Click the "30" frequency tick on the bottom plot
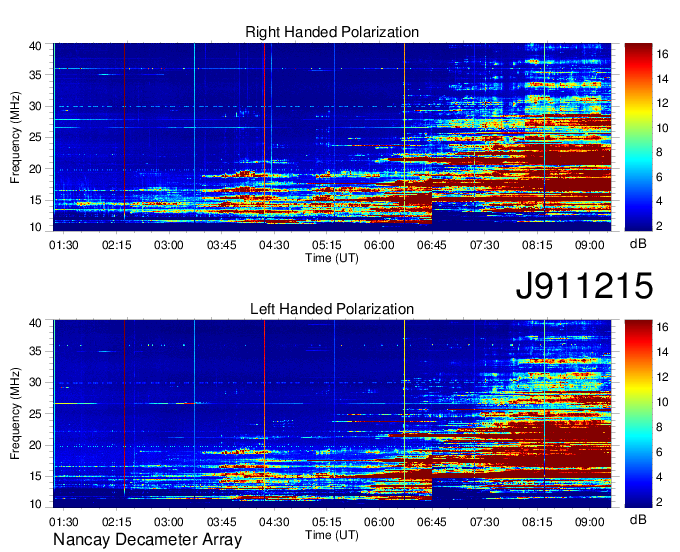Viewport: 680px width, 552px height. point(36,382)
